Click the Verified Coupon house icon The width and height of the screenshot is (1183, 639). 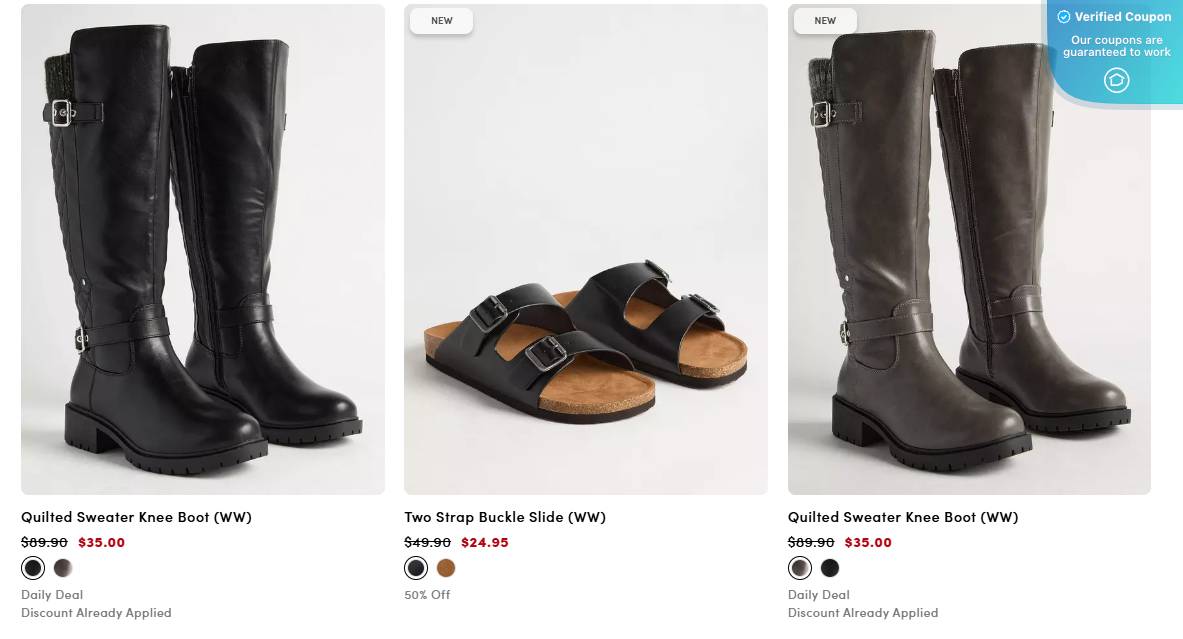pos(1116,80)
